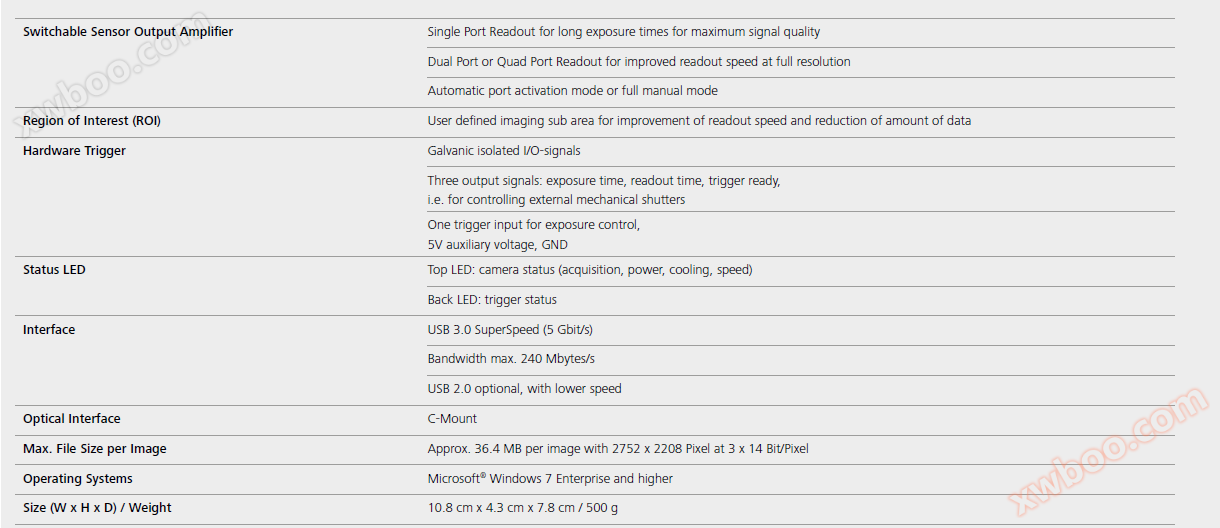Image resolution: width=1220 pixels, height=528 pixels.
Task: Select the Single Port Readout description line
Action: (x=623, y=32)
